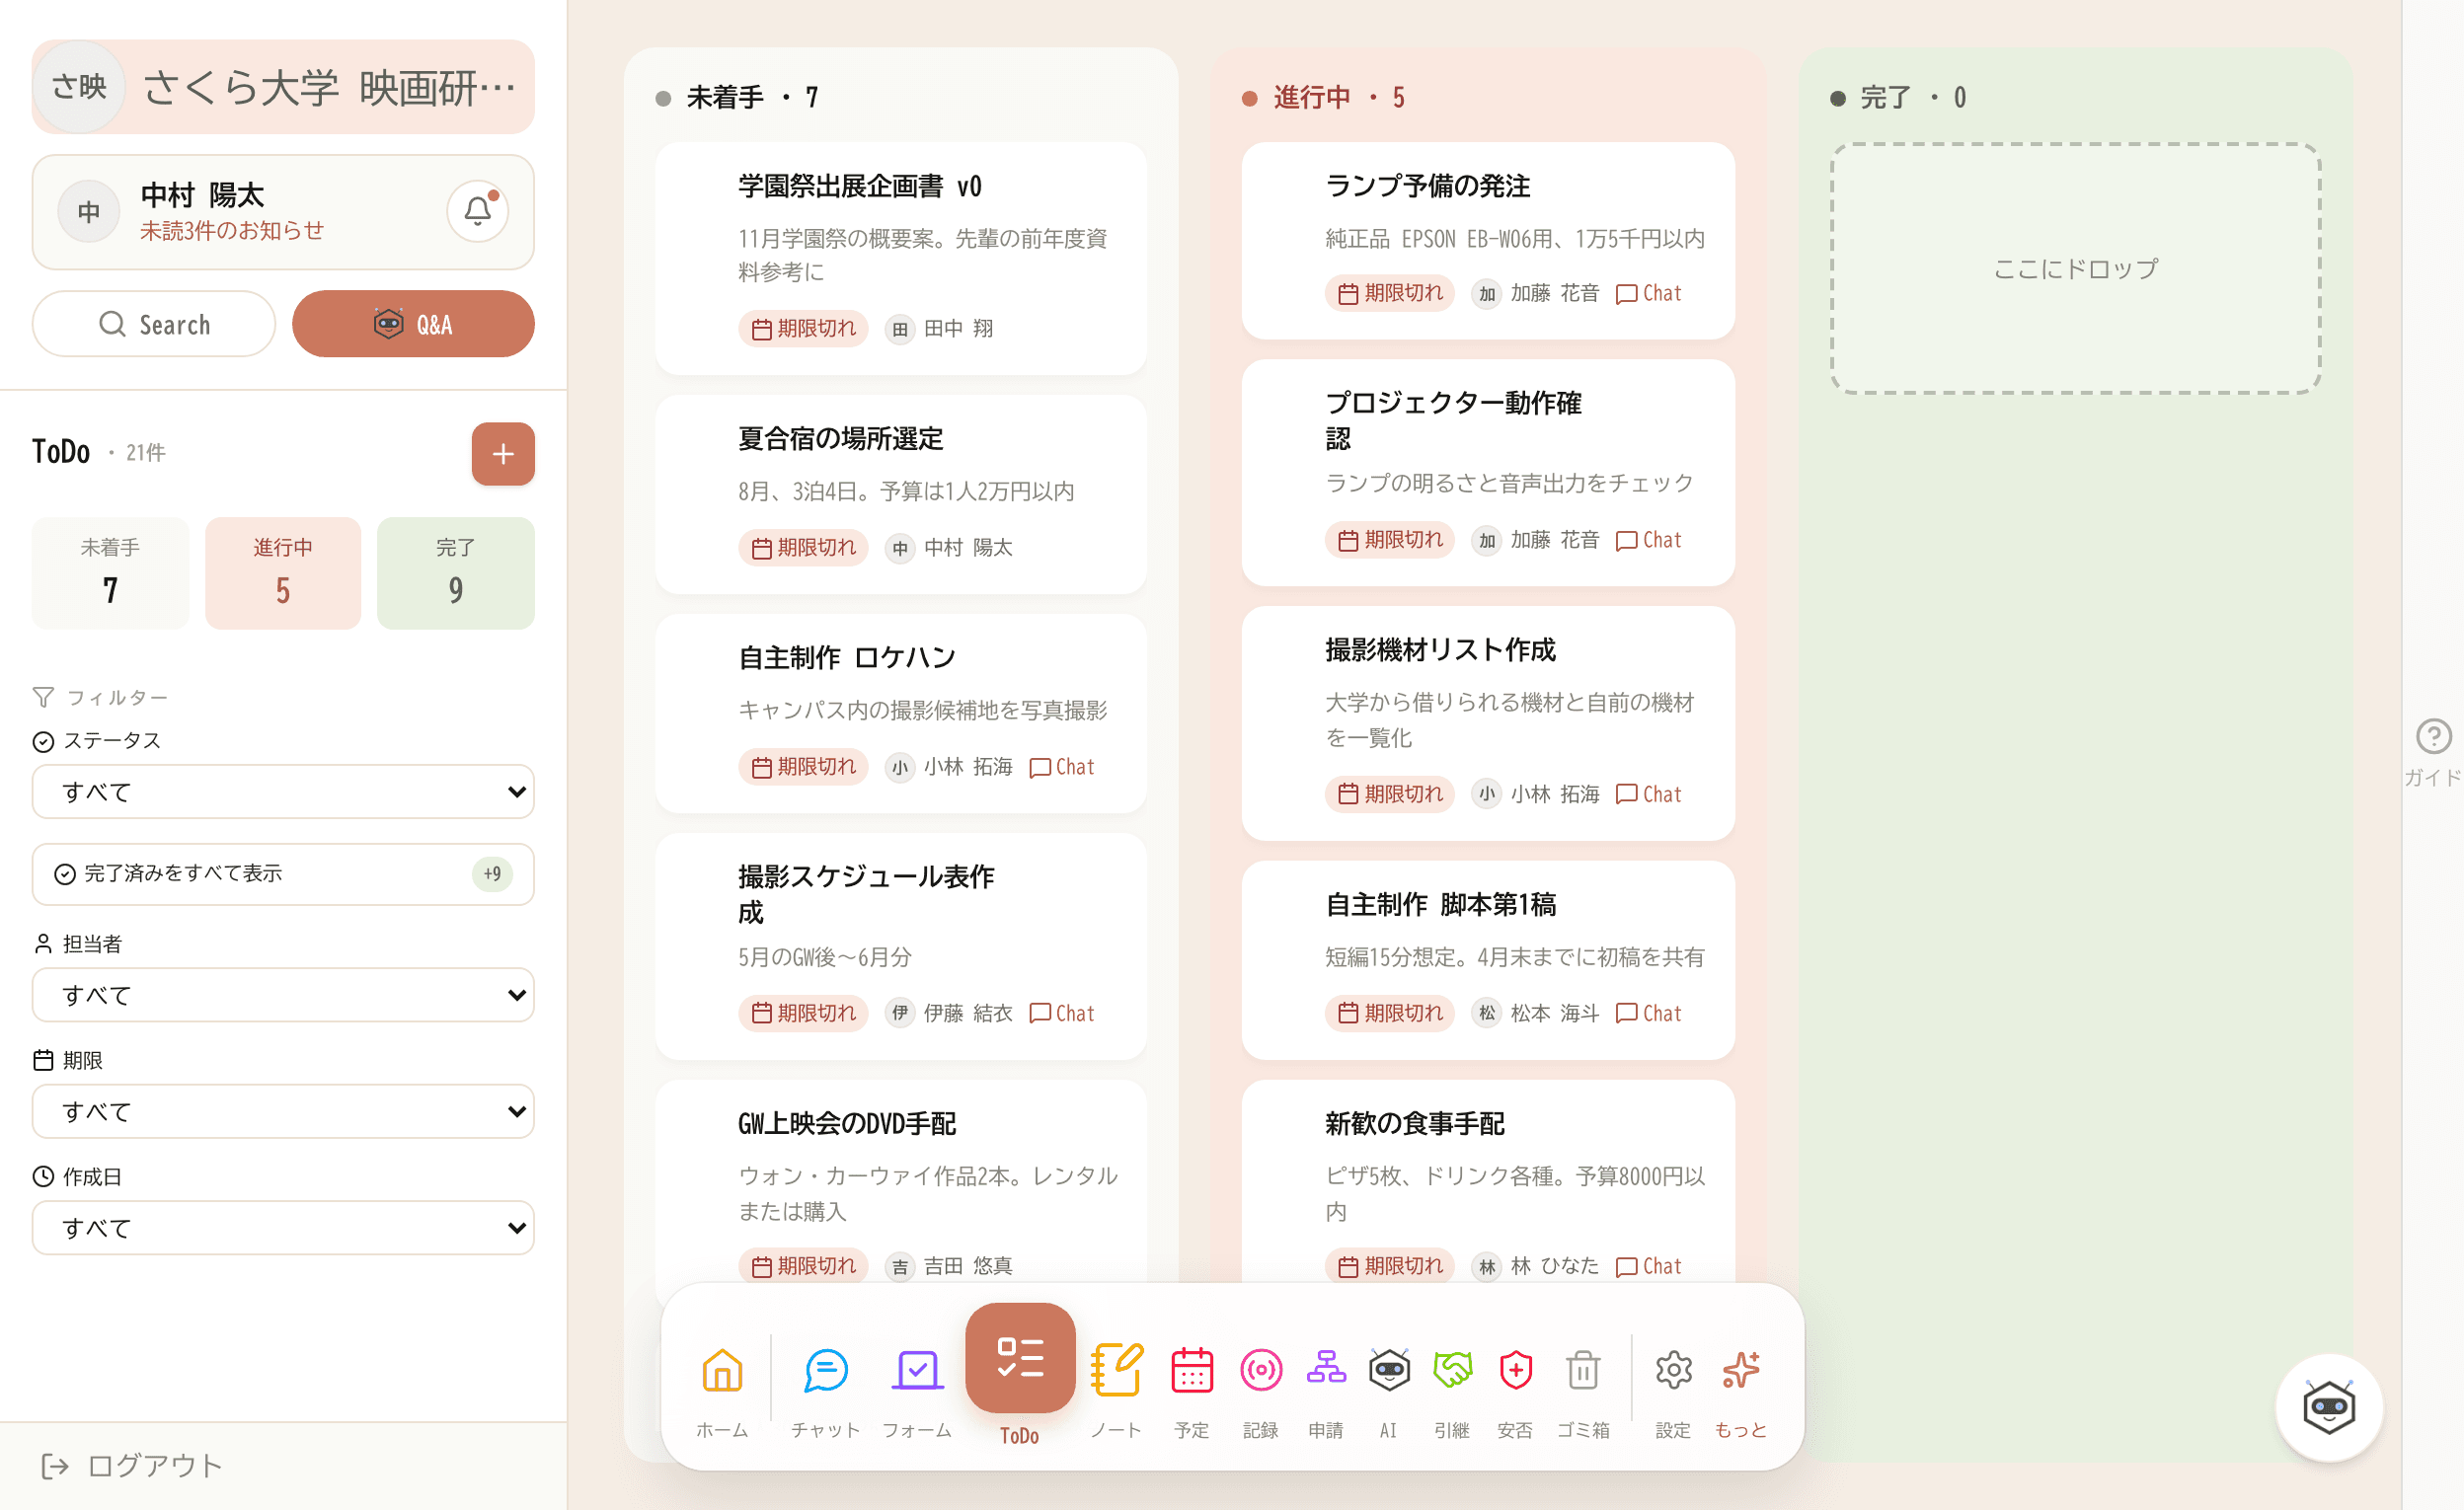This screenshot has width=2464, height=1510.
Task: Open the notification bell
Action: (477, 211)
